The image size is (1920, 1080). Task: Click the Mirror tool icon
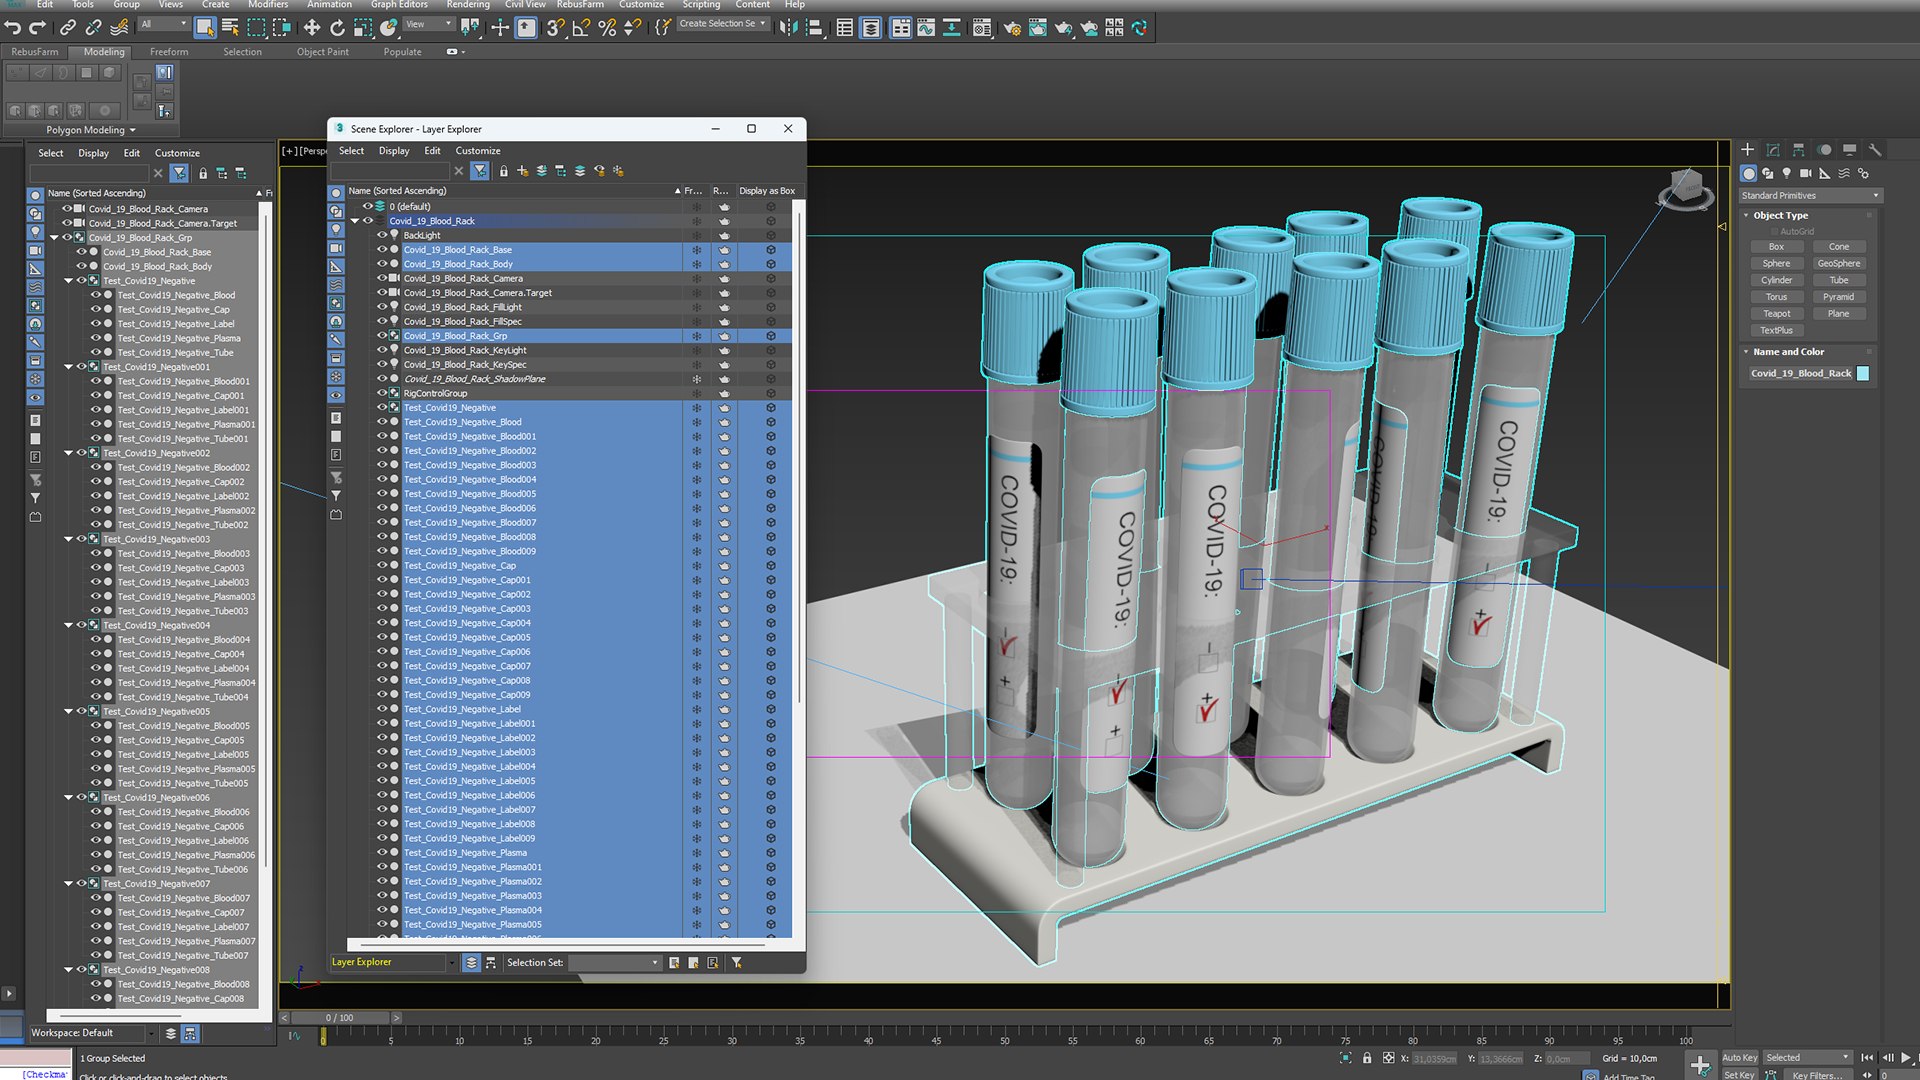[789, 27]
